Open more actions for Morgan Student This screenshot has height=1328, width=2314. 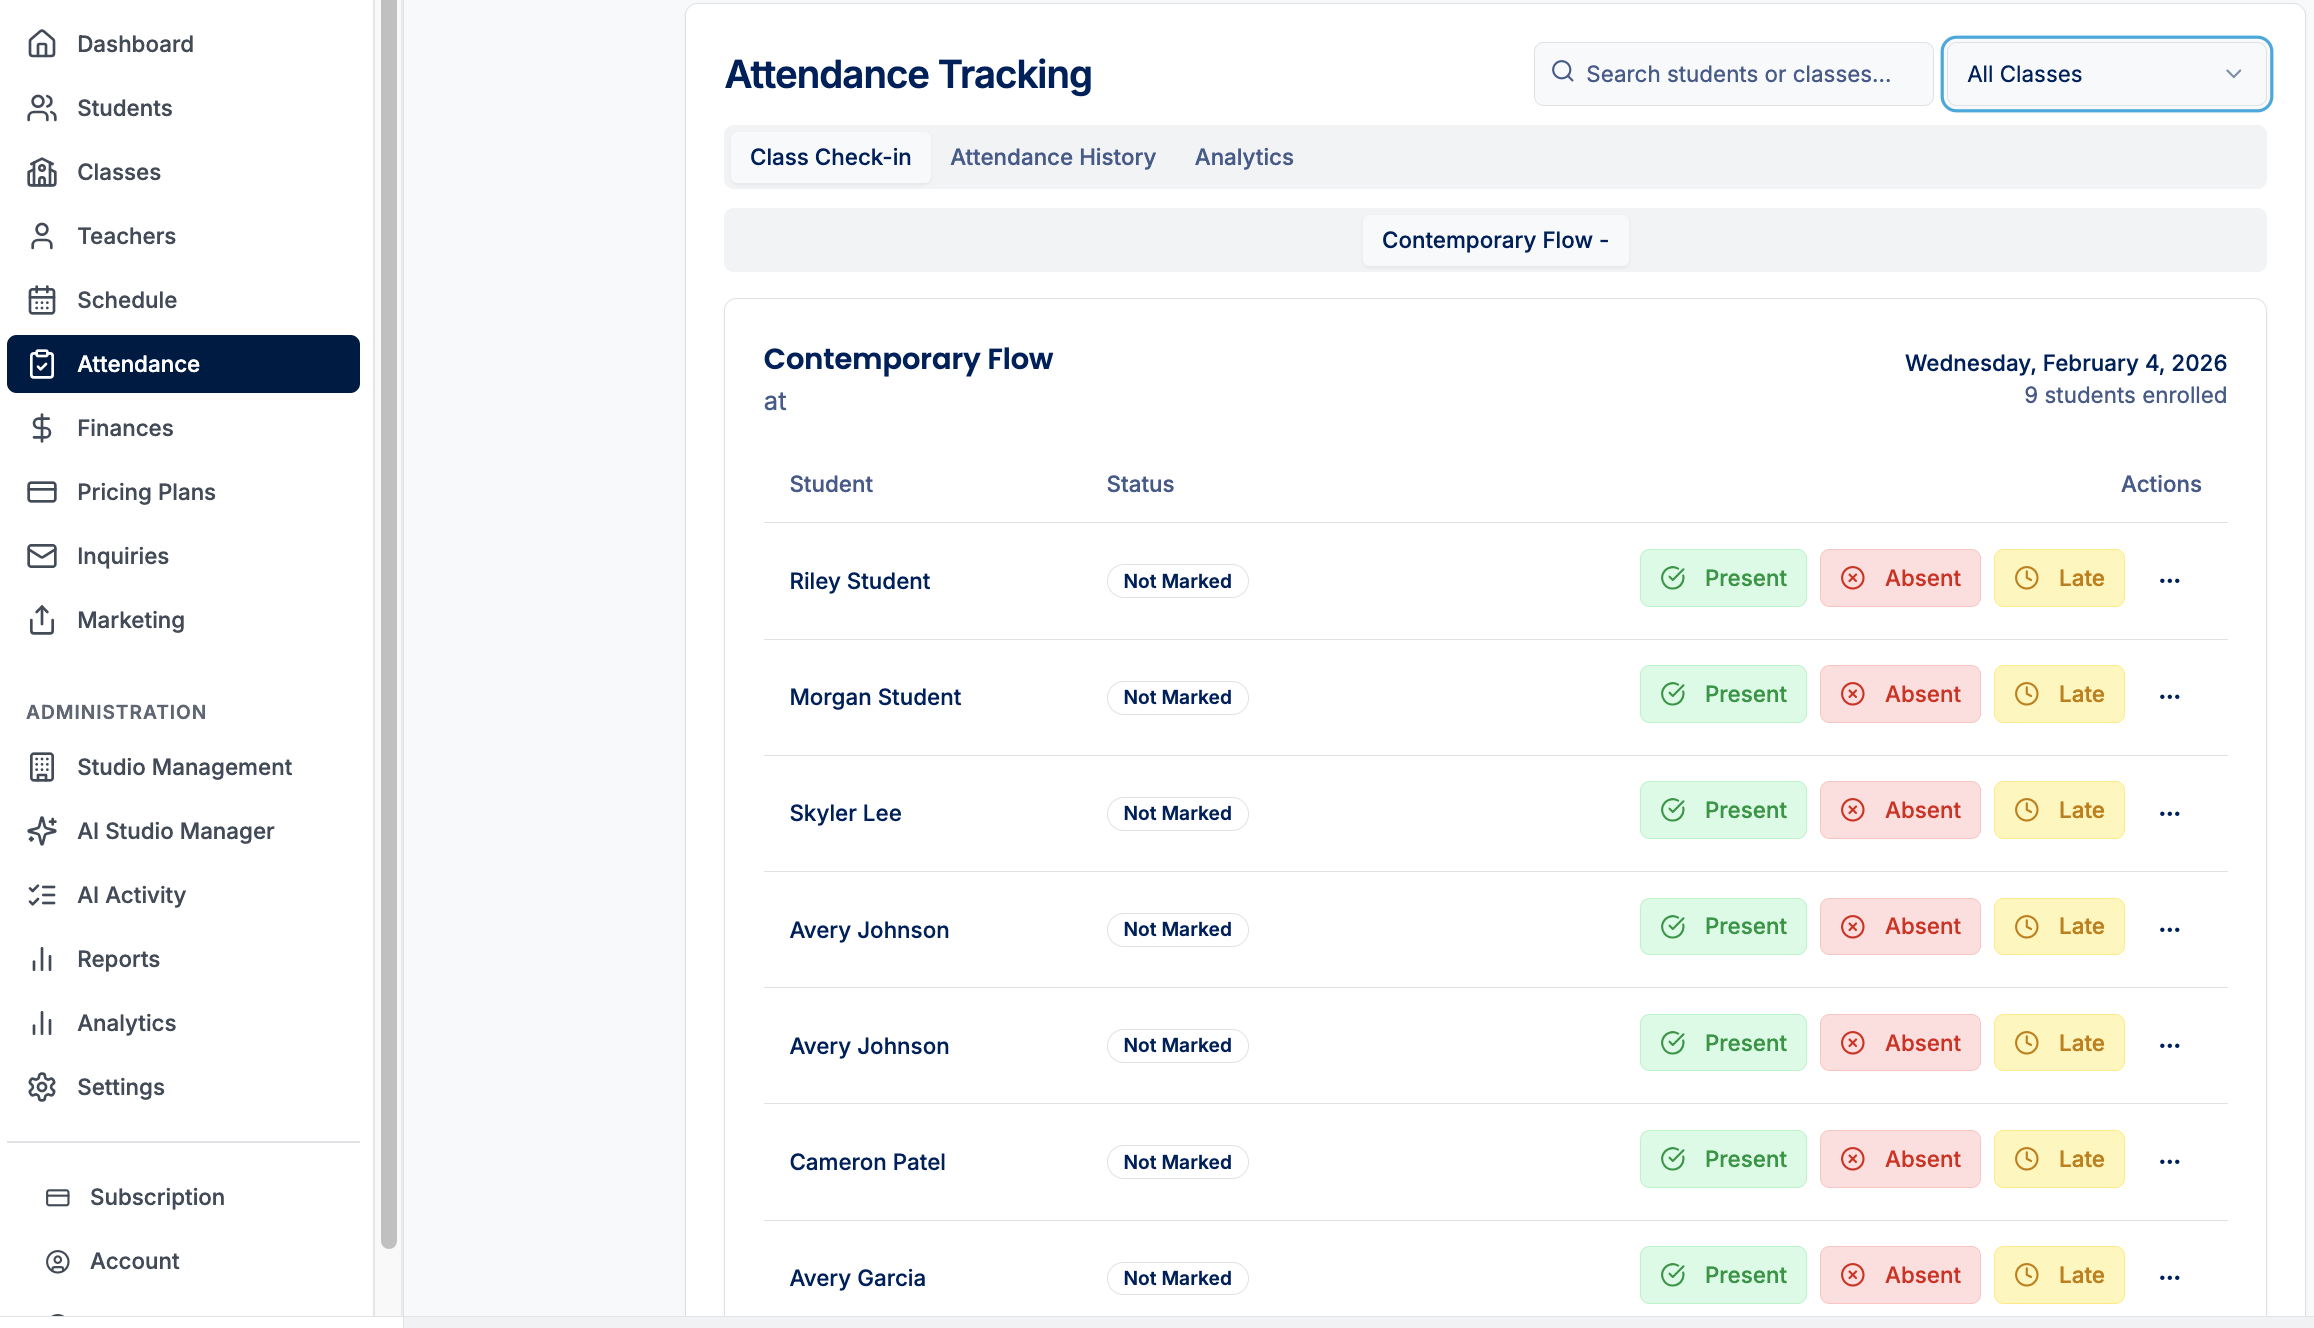(2169, 697)
